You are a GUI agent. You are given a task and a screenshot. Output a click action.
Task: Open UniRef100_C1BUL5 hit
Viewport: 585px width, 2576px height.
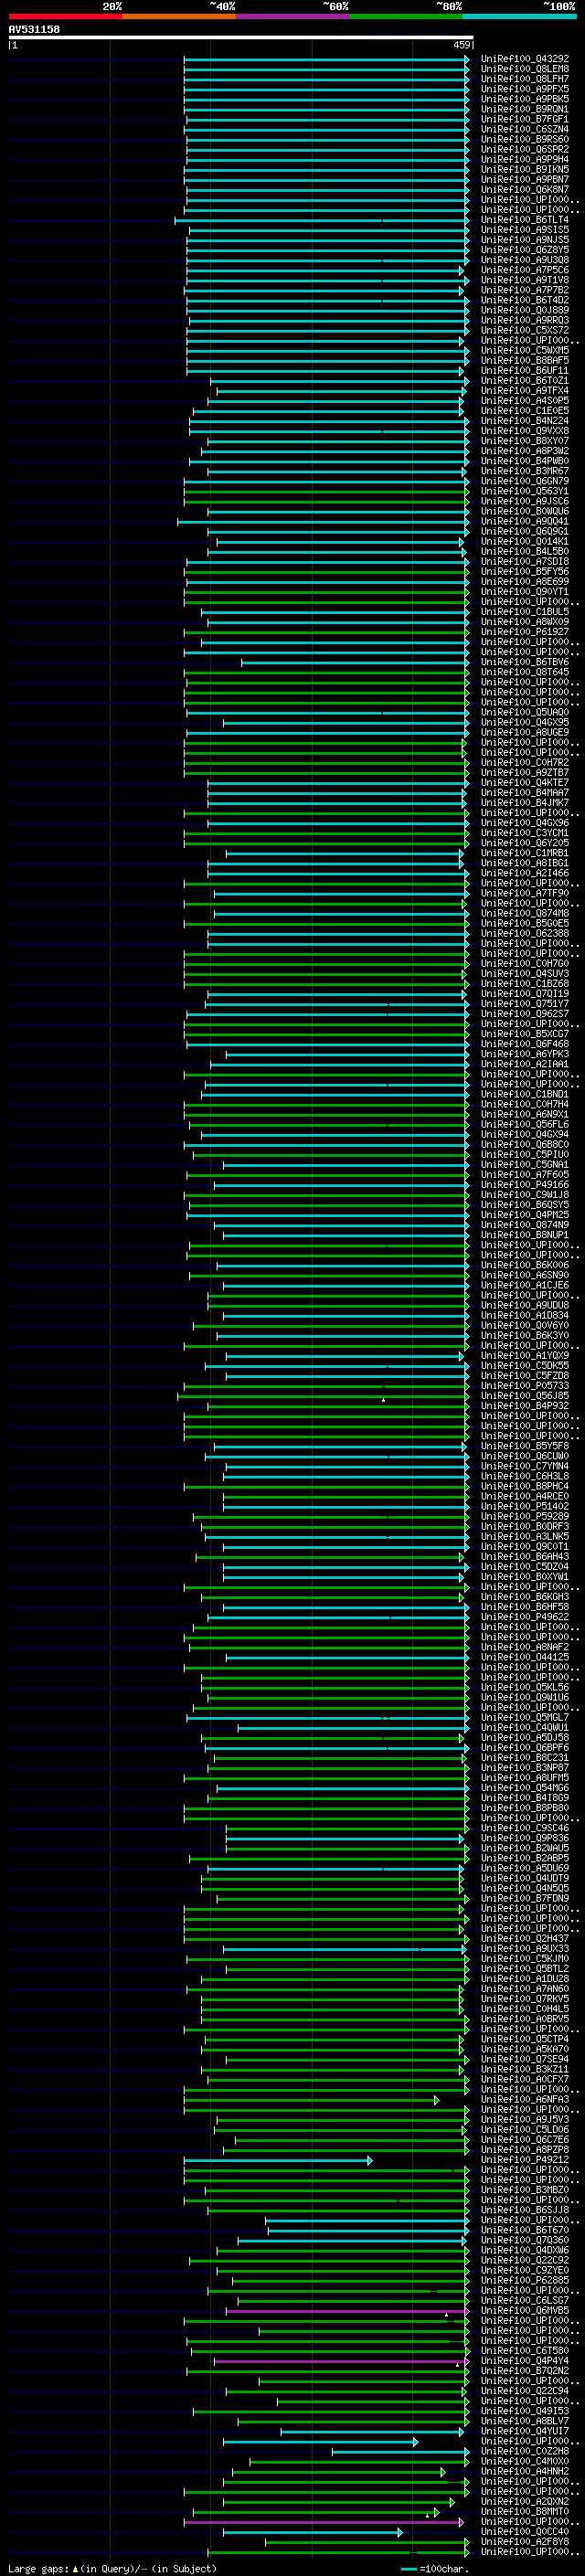525,612
